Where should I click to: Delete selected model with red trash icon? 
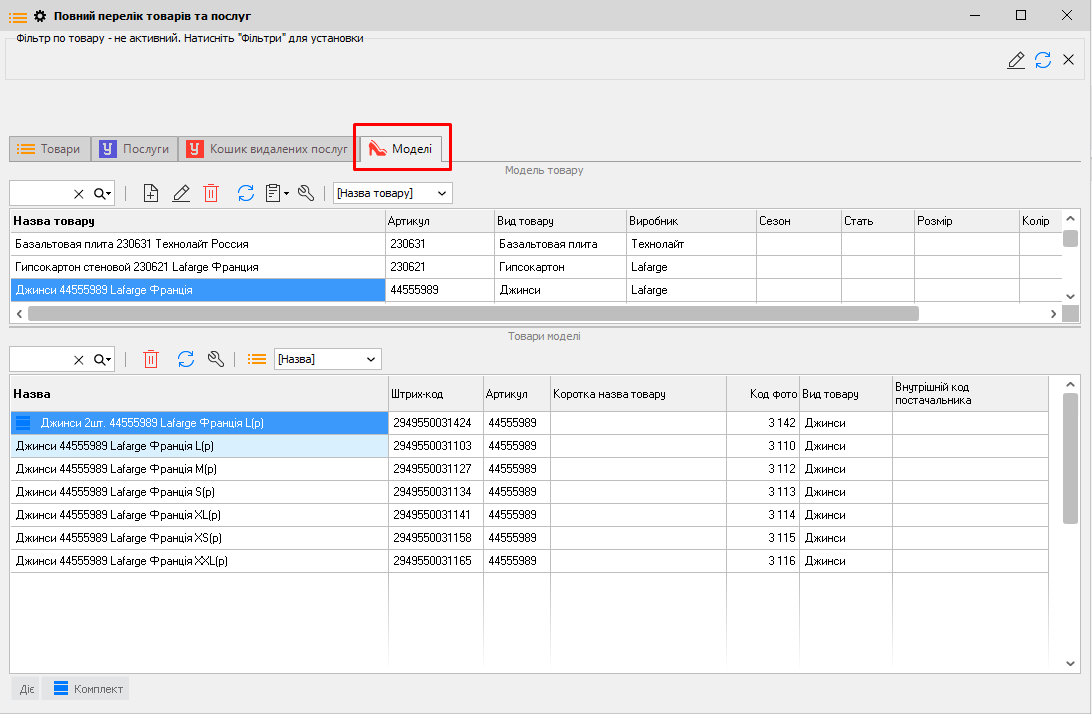point(211,193)
